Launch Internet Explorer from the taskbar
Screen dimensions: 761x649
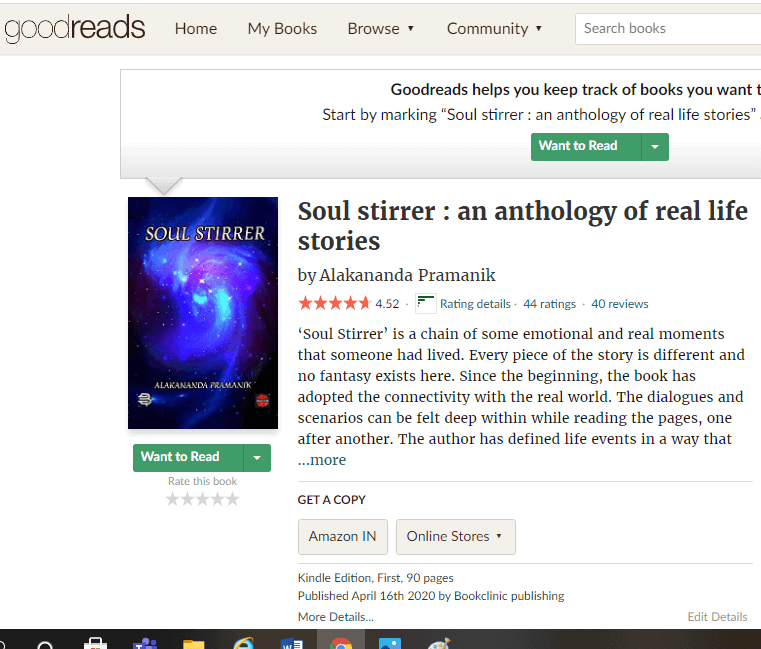tap(243, 644)
